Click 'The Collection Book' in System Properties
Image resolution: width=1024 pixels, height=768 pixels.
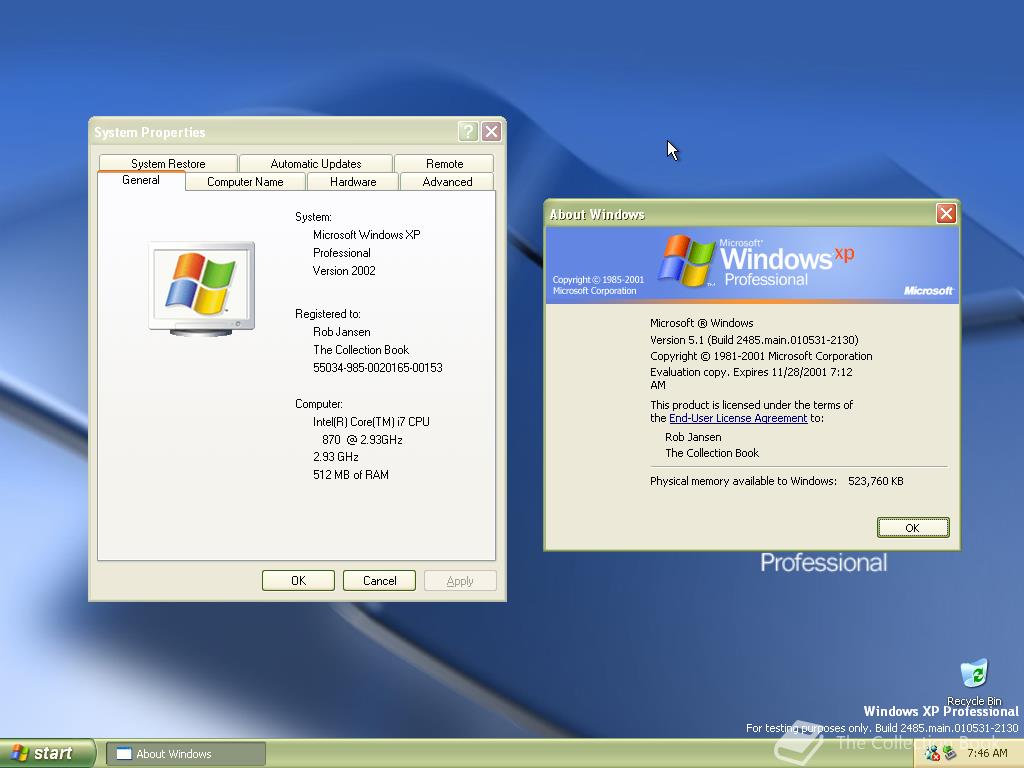[361, 350]
